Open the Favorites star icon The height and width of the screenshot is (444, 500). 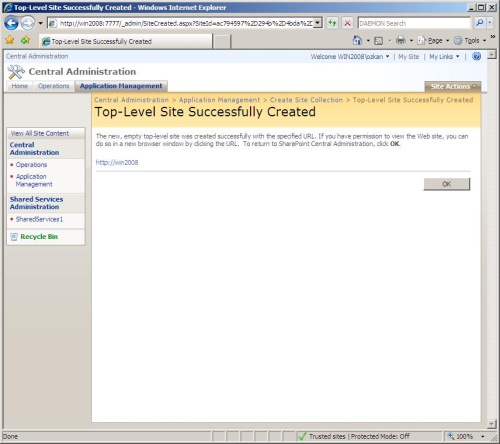[x=10, y=41]
